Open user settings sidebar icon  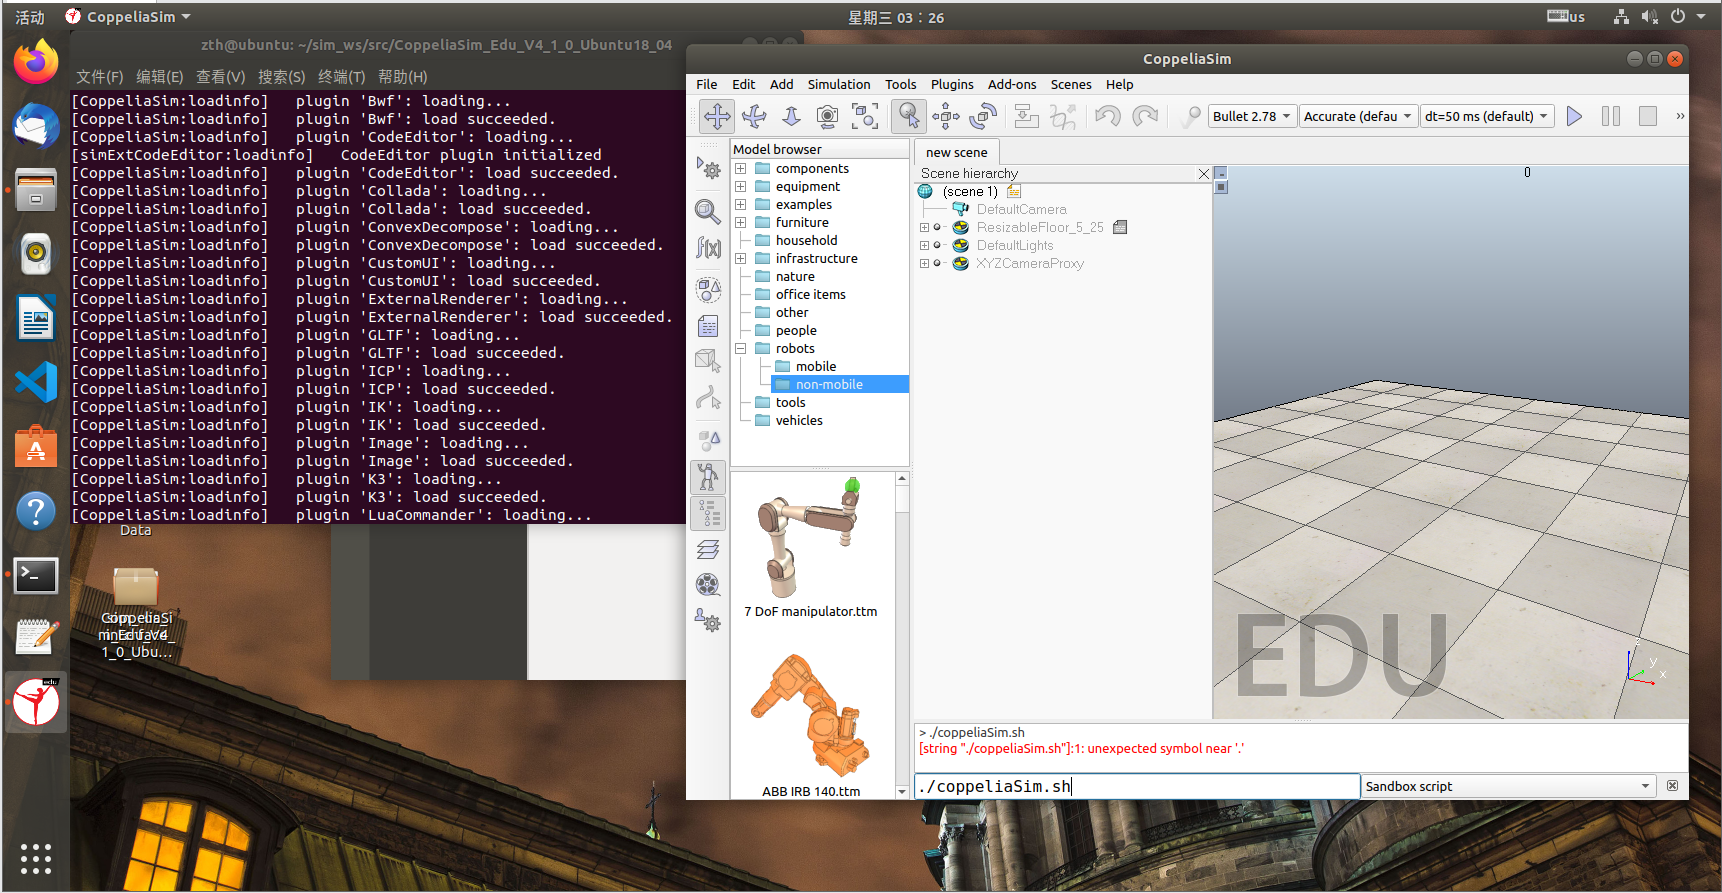[708, 621]
